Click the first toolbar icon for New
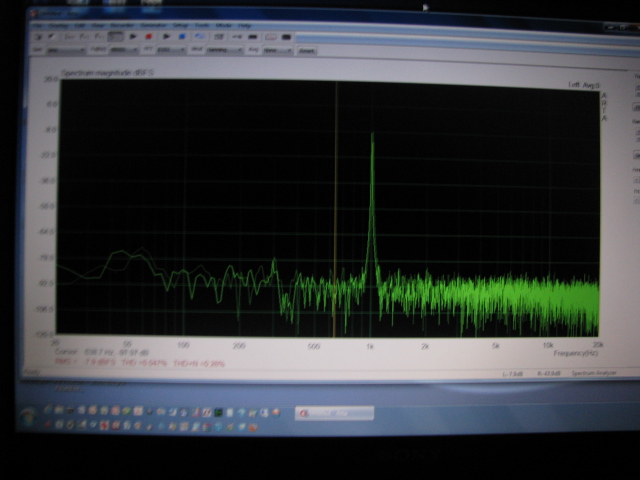The width and height of the screenshot is (640, 480). coord(38,37)
